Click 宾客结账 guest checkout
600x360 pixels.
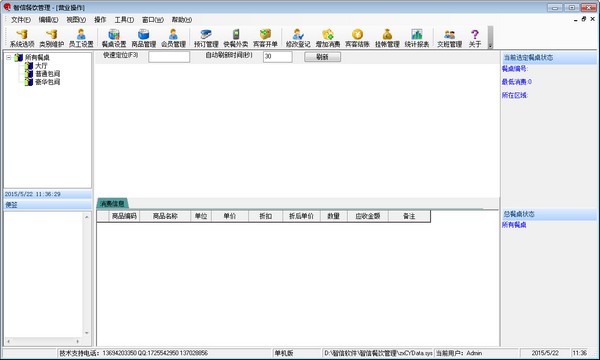(x=357, y=38)
